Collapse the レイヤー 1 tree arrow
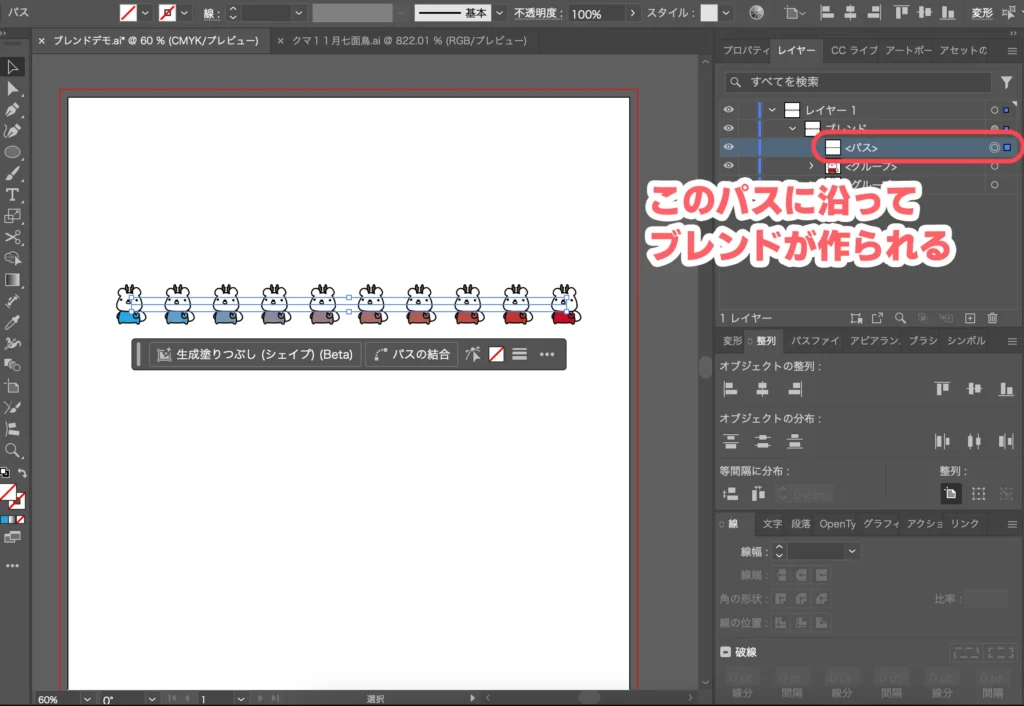The width and height of the screenshot is (1024, 706). point(774,110)
